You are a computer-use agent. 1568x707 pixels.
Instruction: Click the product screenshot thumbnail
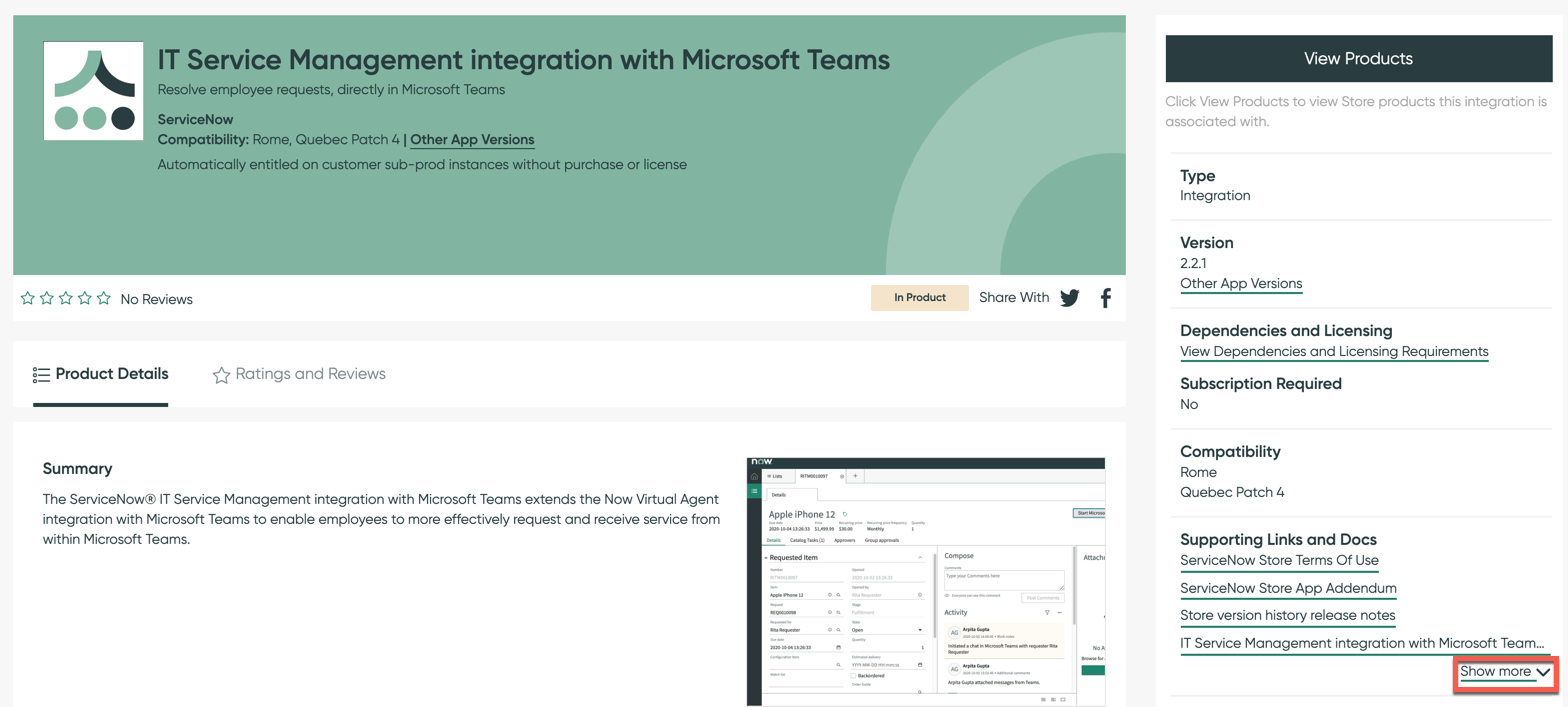(926, 581)
